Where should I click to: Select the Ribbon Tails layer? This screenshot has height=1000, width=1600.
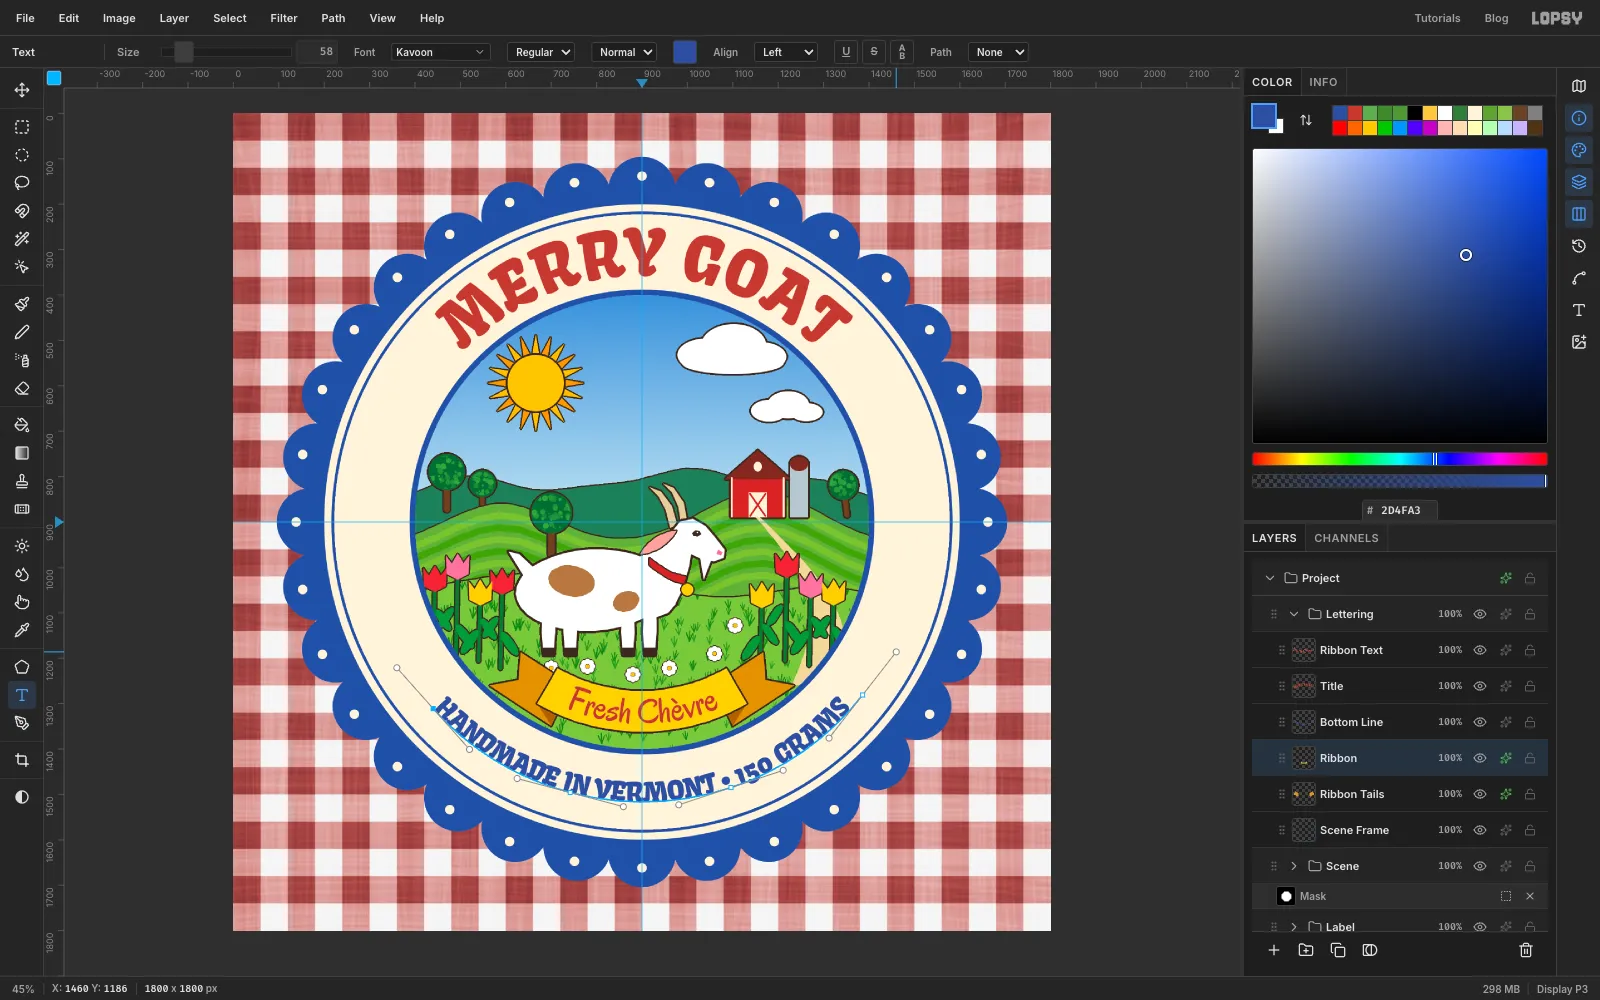1400,794
